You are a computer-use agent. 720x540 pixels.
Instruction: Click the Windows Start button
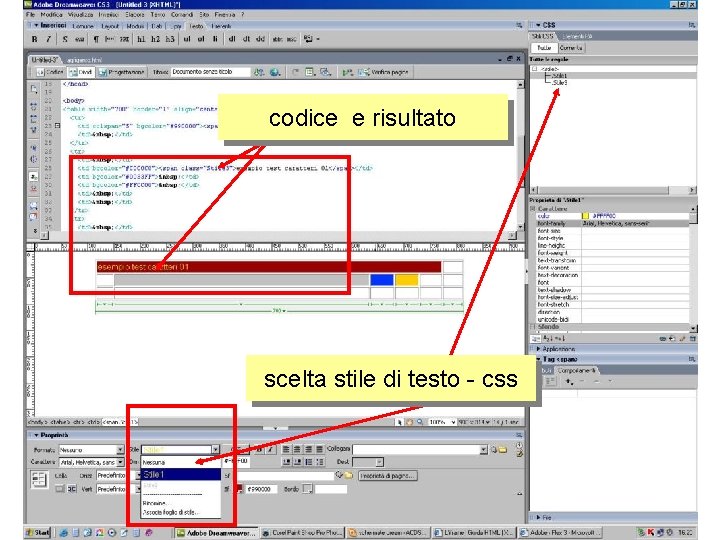pos(38,533)
